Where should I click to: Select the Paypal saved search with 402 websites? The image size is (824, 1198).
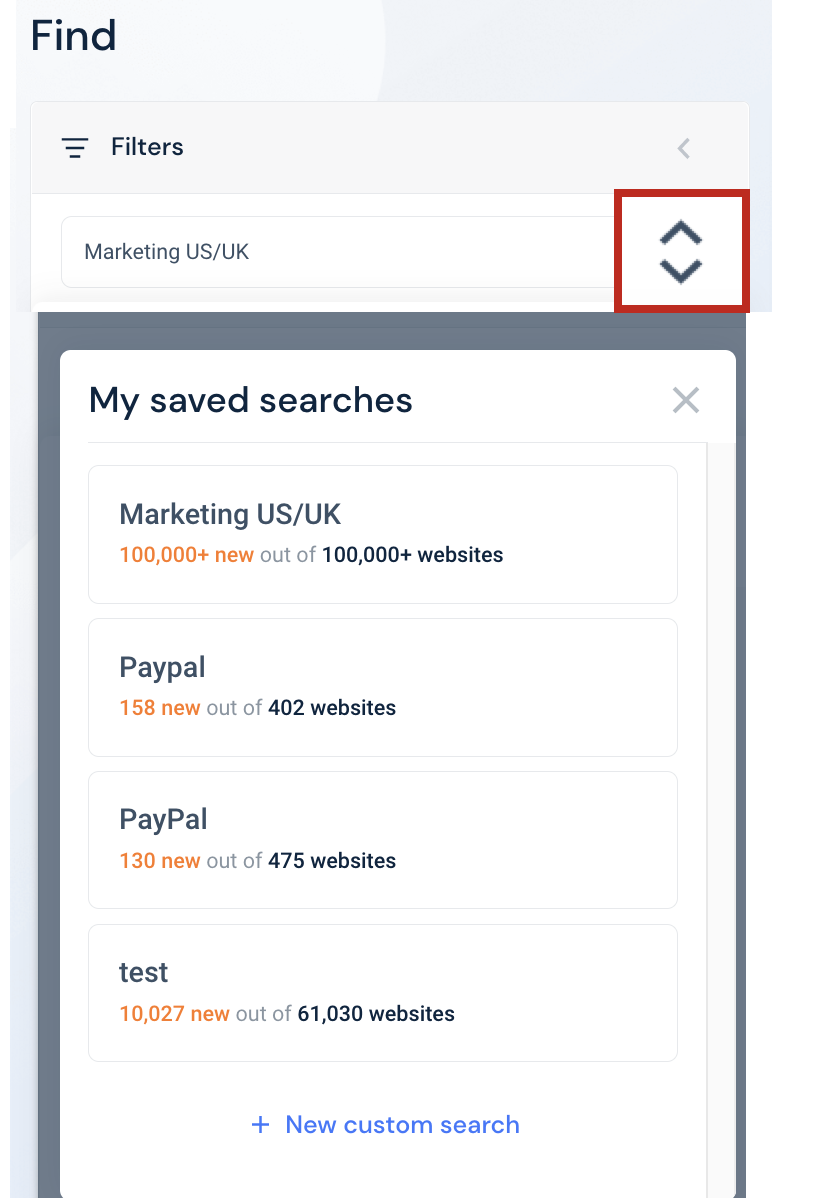pyautogui.click(x=383, y=688)
